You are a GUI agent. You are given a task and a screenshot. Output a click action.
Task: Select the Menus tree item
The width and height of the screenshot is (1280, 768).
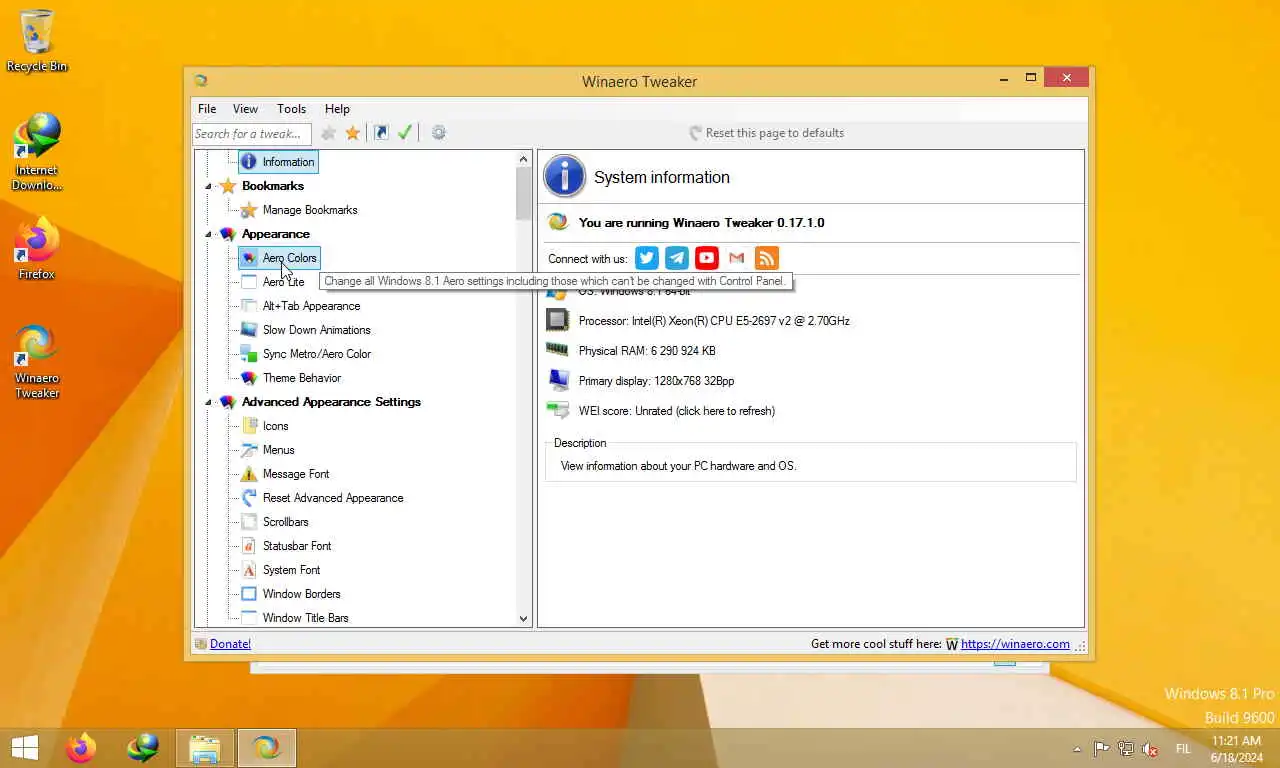coord(278,450)
